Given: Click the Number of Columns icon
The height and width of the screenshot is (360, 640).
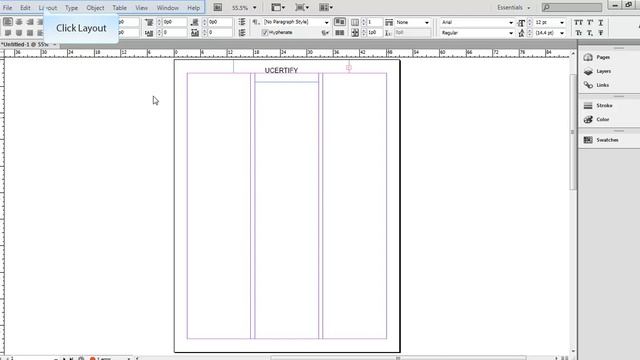Looking at the screenshot, I should coord(355,22).
